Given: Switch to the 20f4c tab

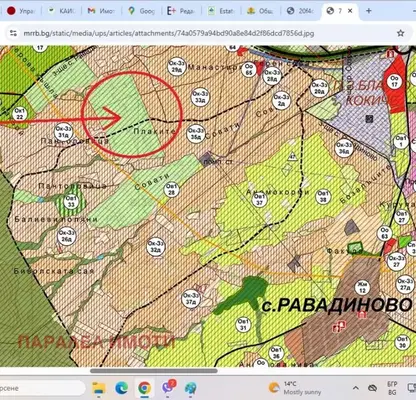Looking at the screenshot, I should (301, 11).
